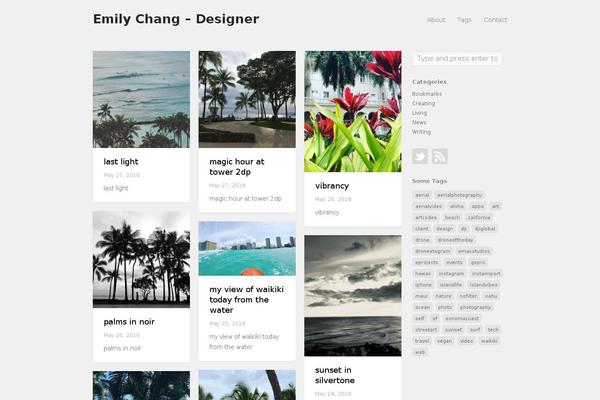Select the 'maui' tag
Viewport: 600px width, 400px height.
pos(421,296)
